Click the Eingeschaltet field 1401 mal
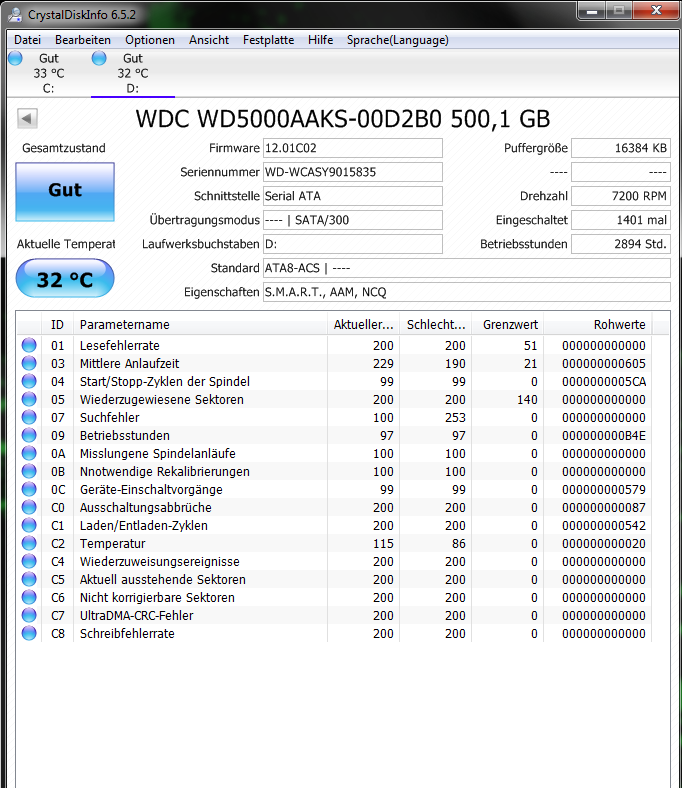 621,220
